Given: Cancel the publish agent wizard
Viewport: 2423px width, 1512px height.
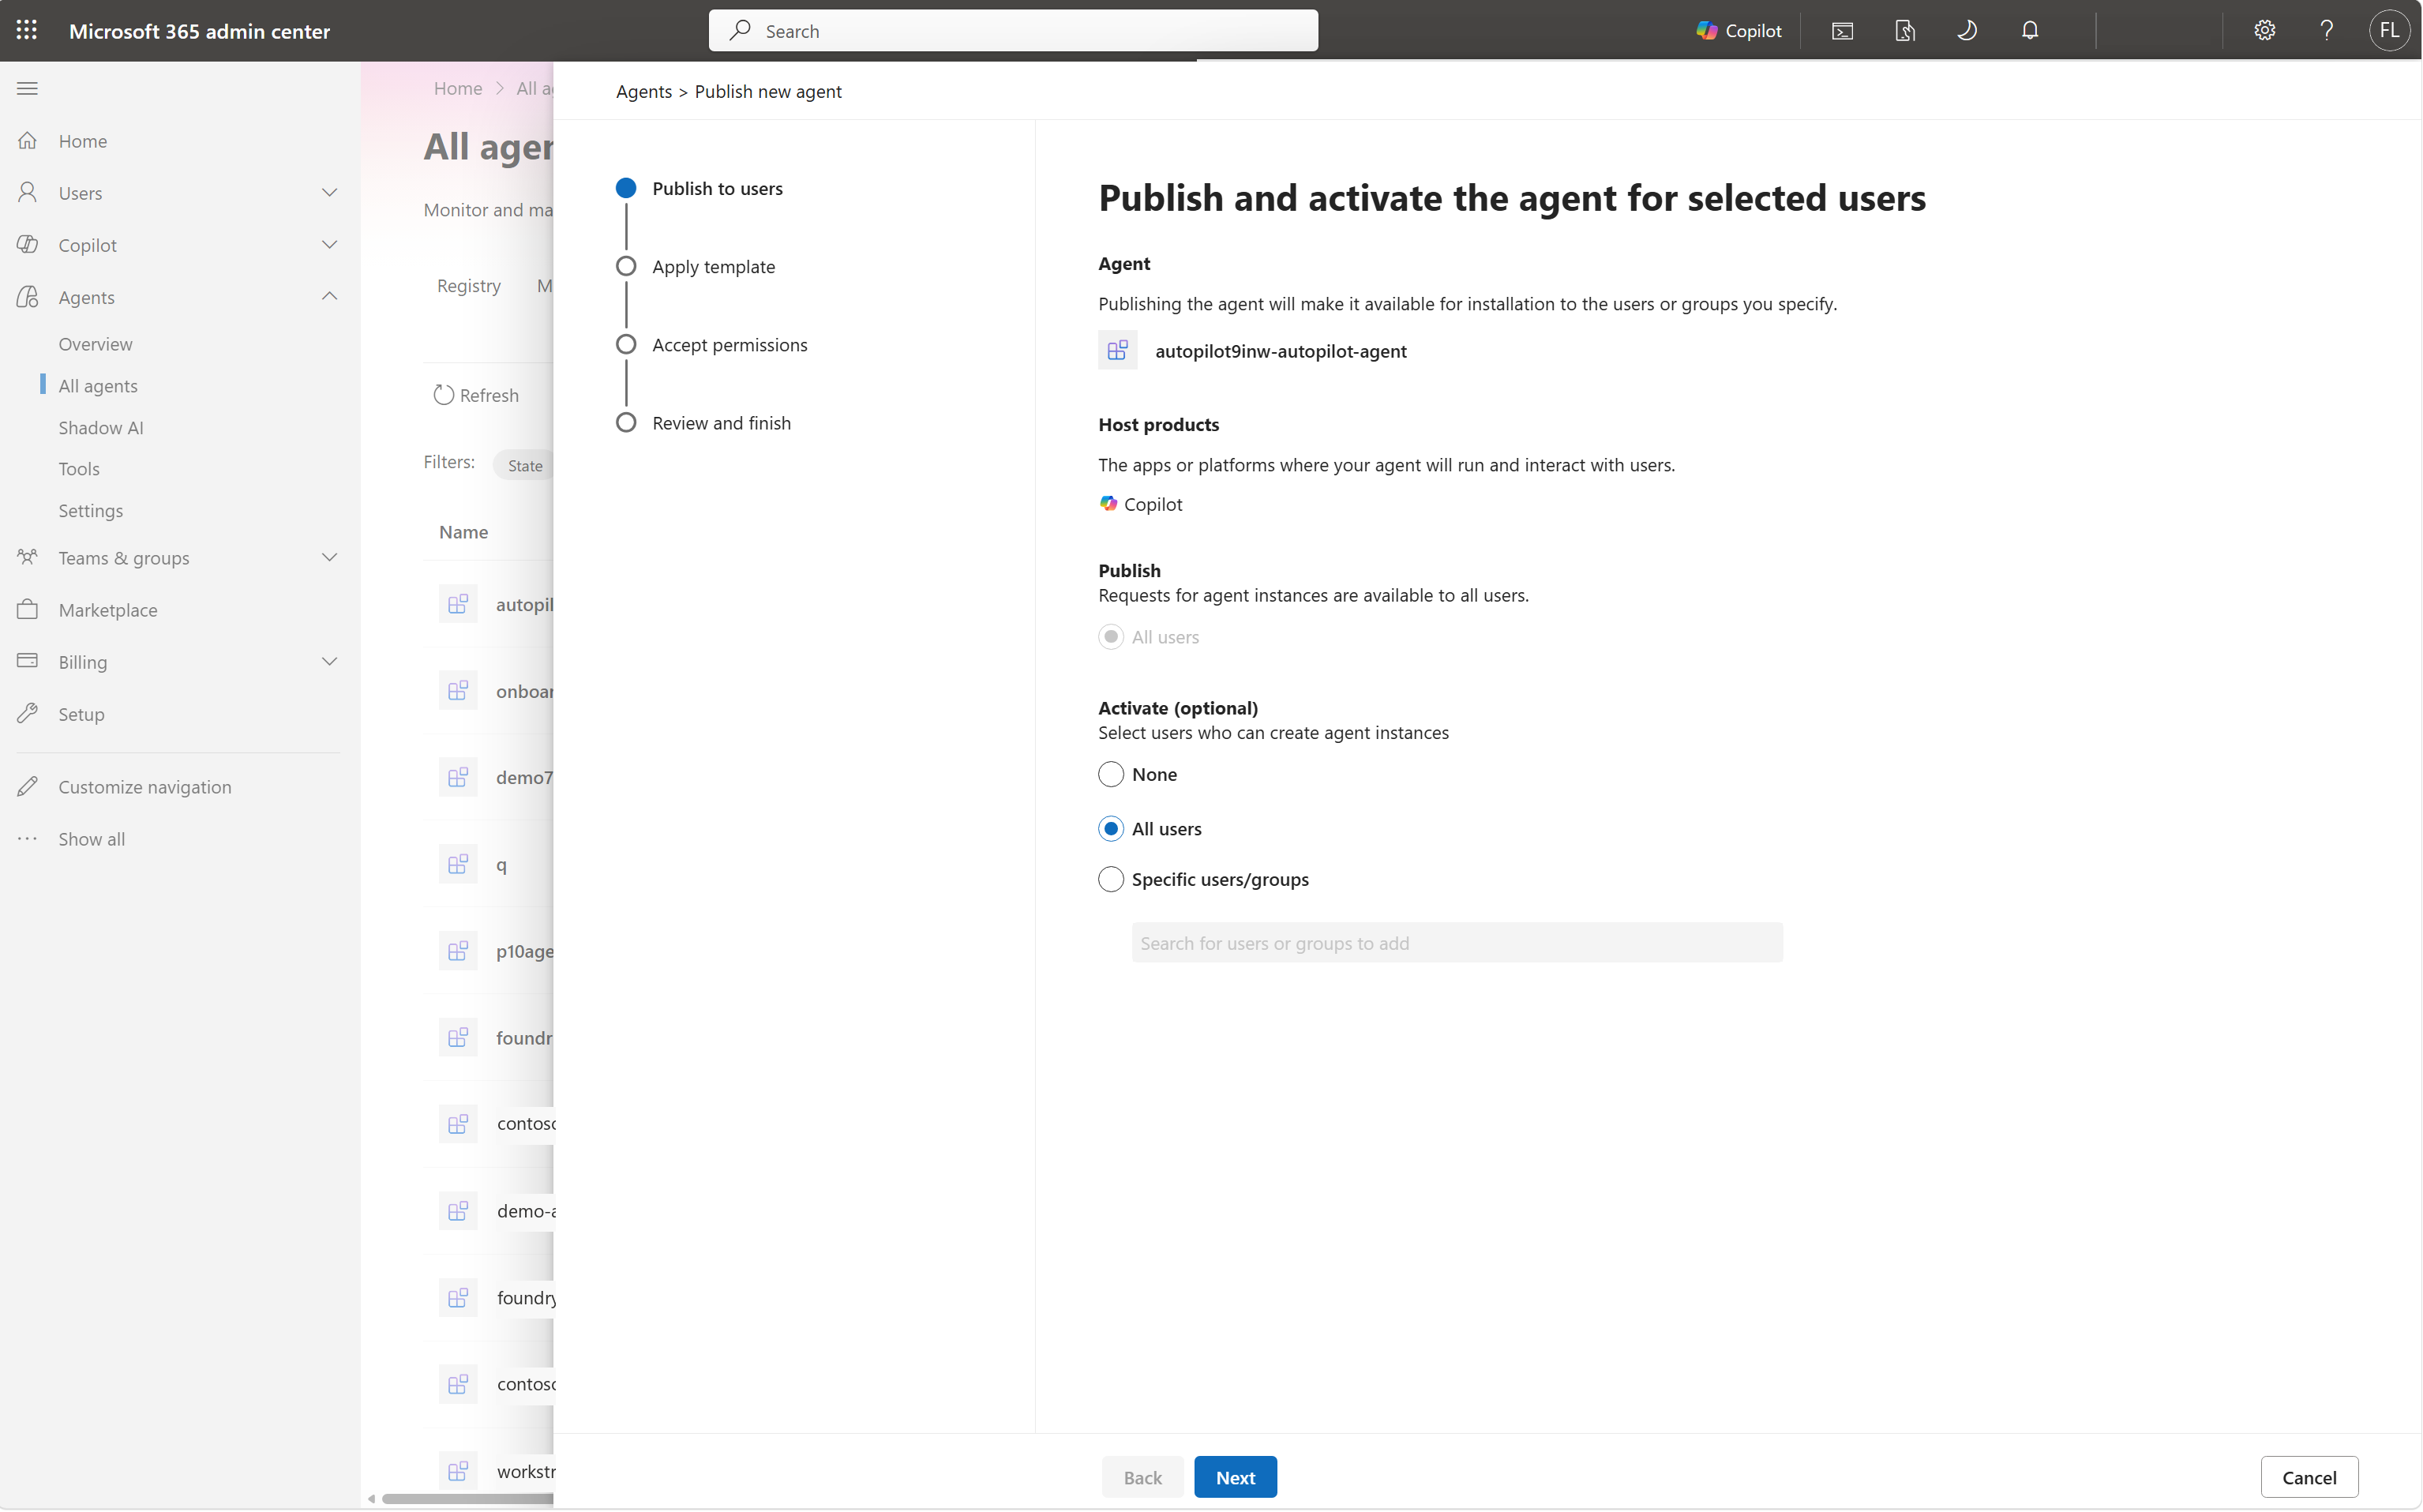Looking at the screenshot, I should pyautogui.click(x=2309, y=1477).
